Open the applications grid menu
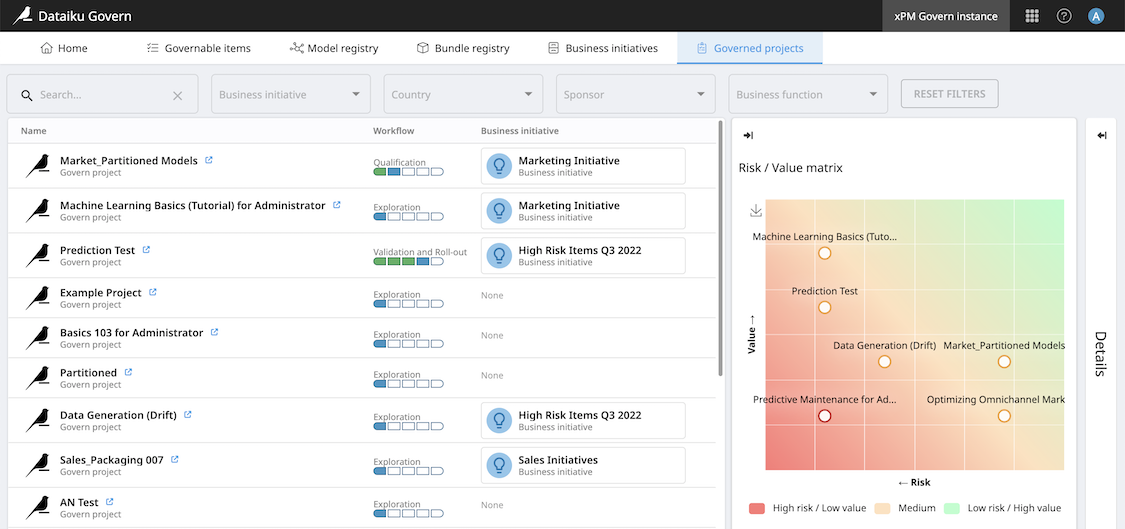1125x529 pixels. [x=1032, y=16]
